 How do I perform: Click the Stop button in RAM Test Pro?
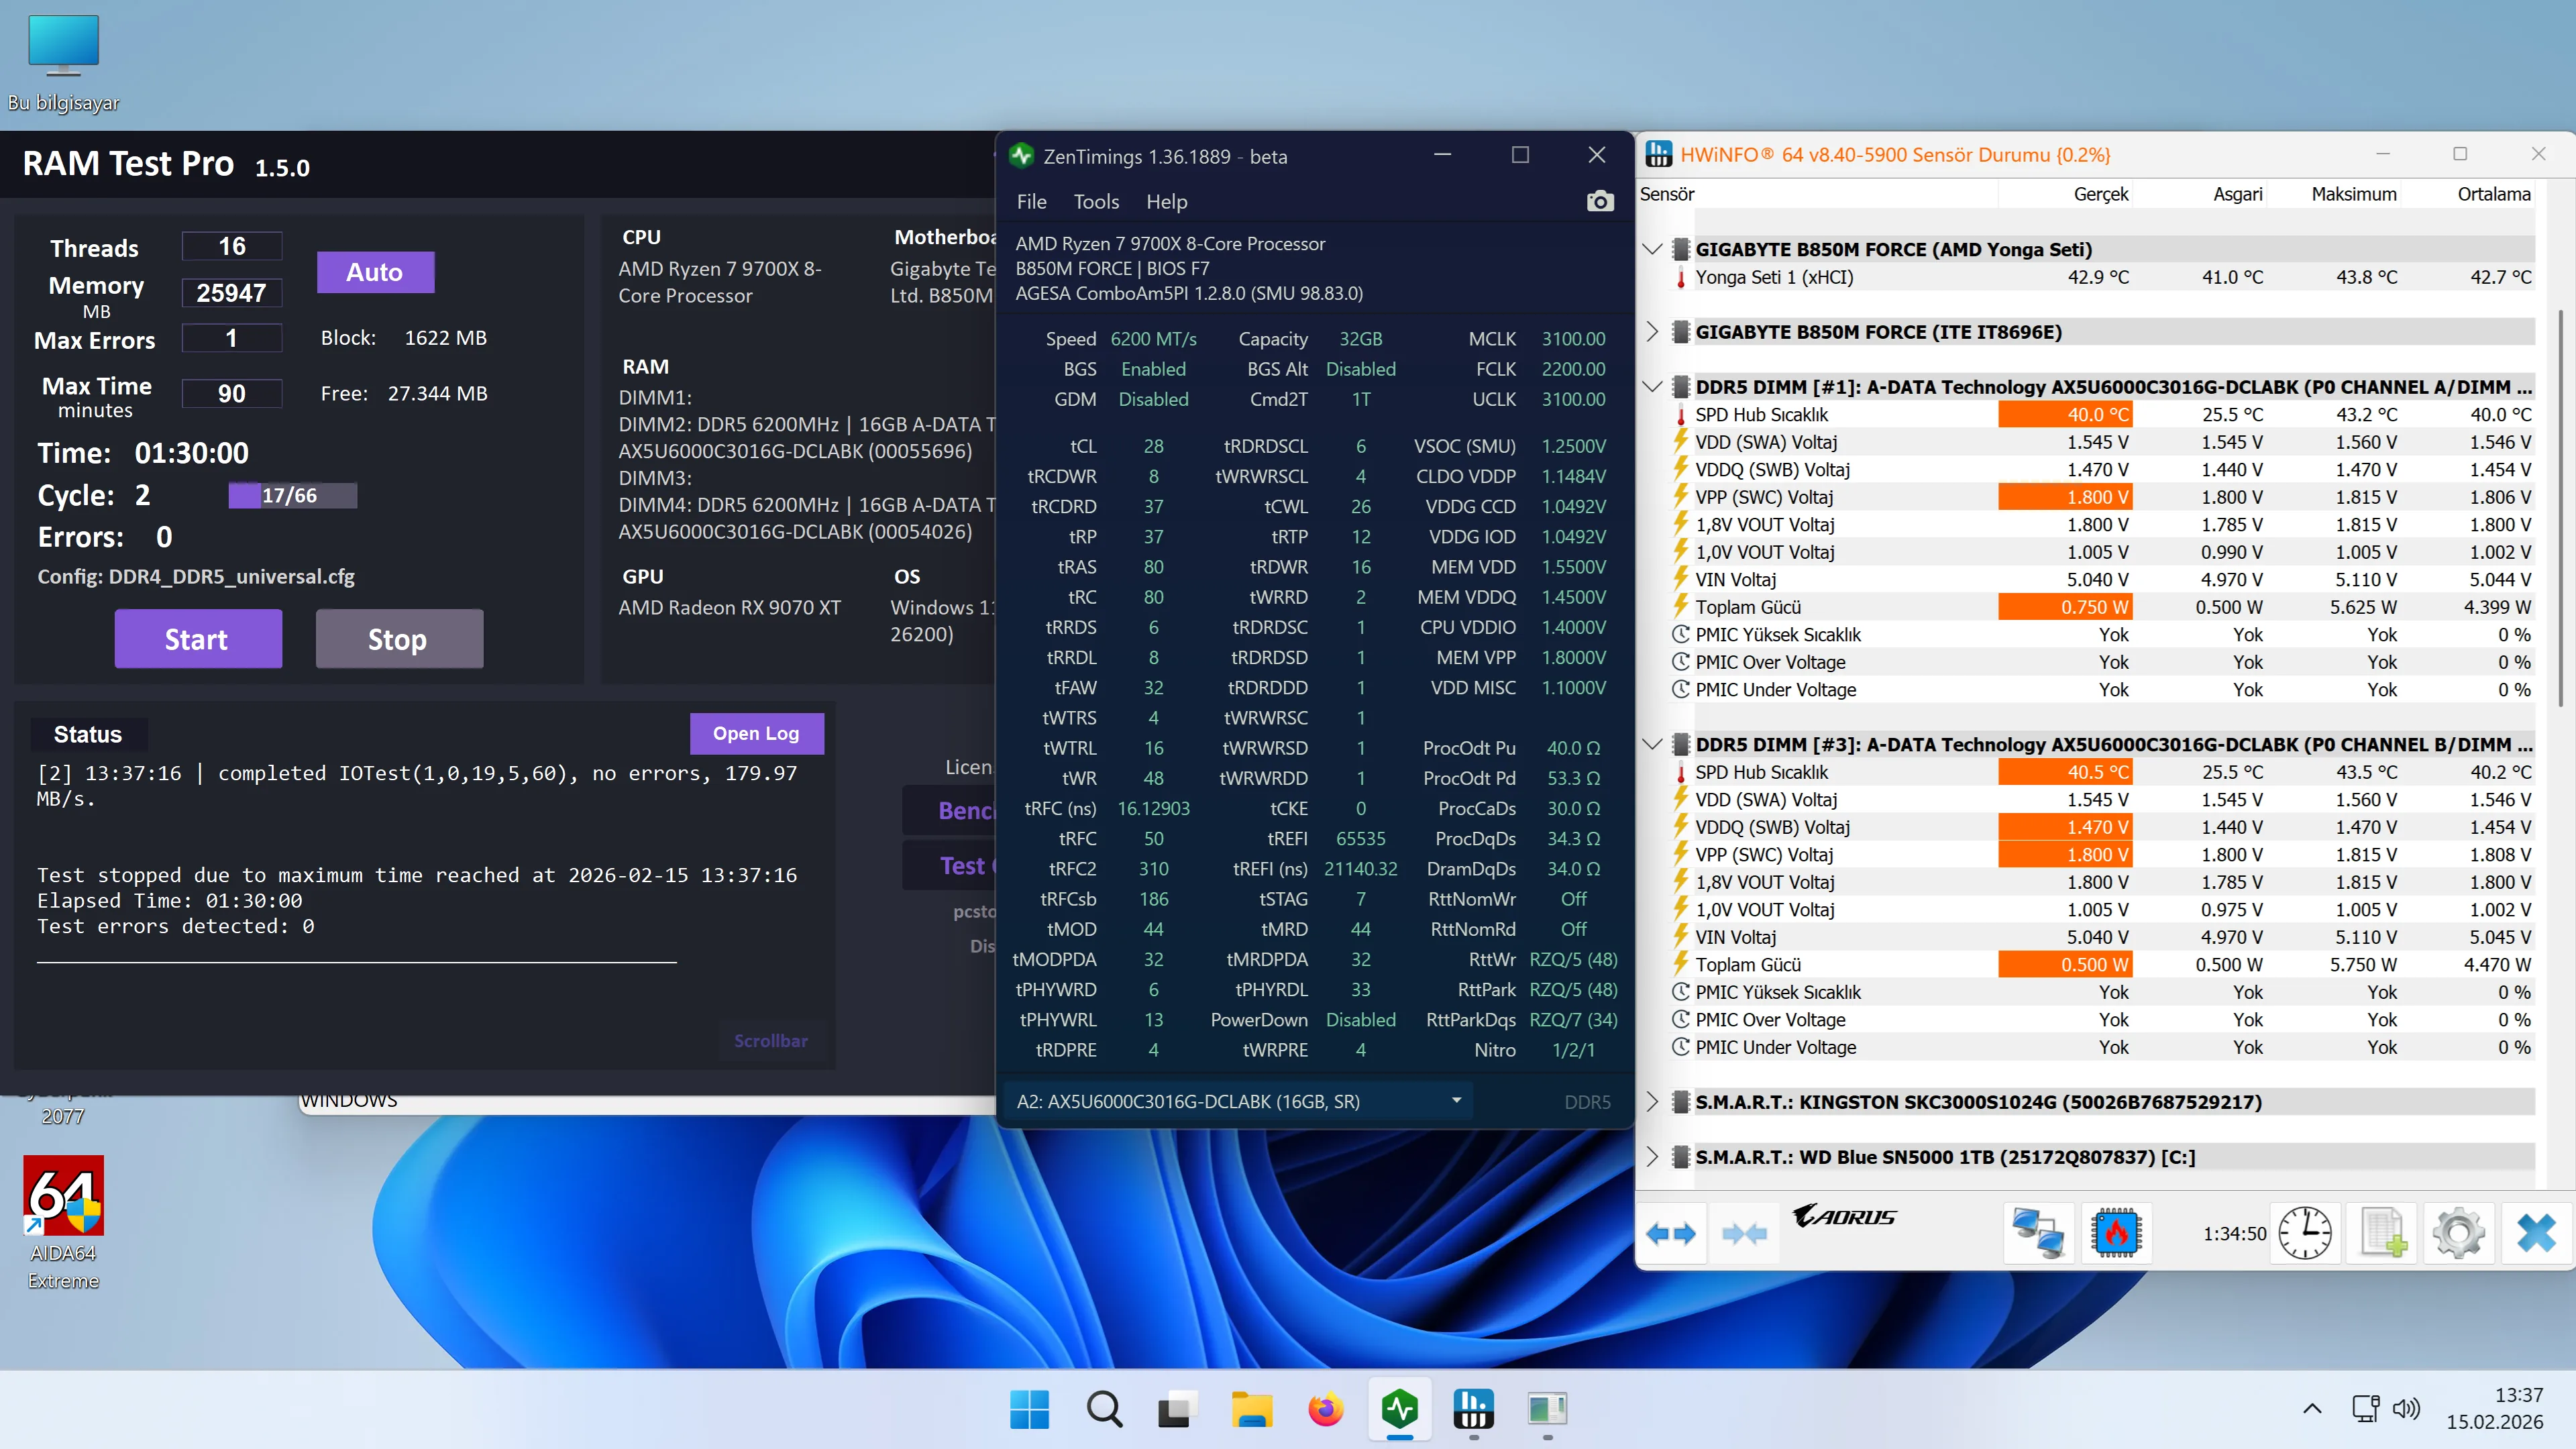pyautogui.click(x=399, y=639)
